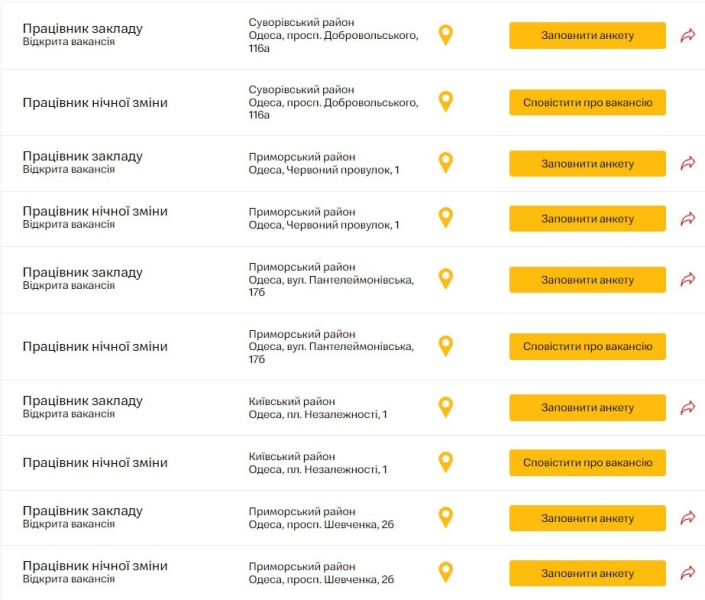Viewport: 705px width, 600px height.
Task: Open Працівник закладу title at Пантелеймонівська
Action: pos(83,272)
